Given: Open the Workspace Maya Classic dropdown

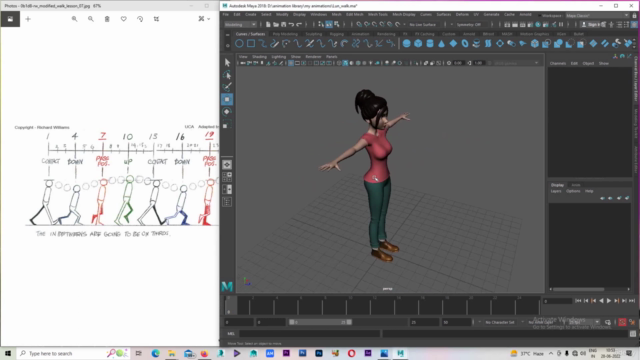Looking at the screenshot, I should click(597, 16).
